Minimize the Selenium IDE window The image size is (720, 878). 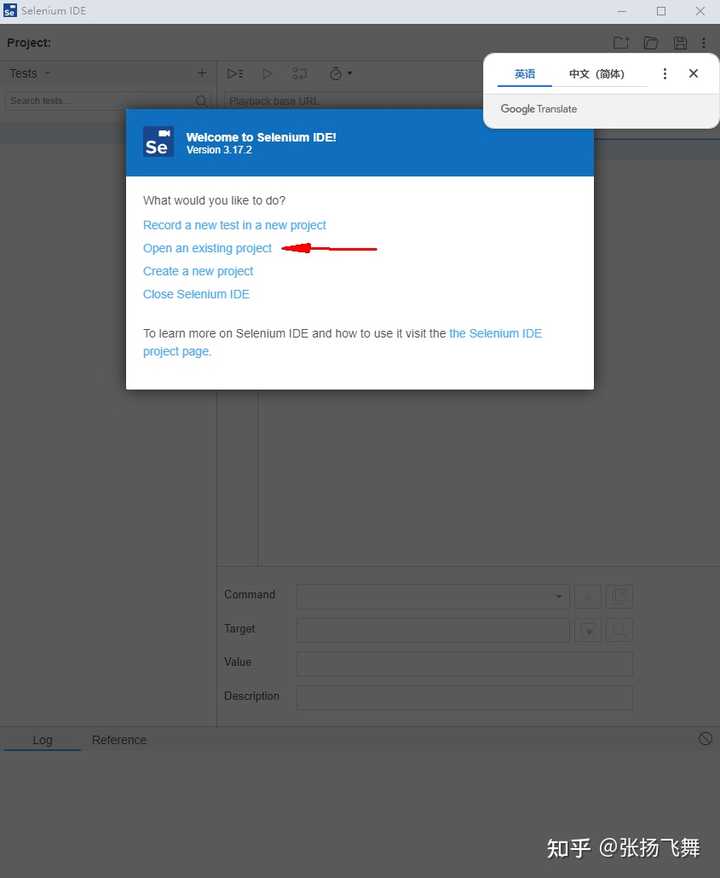(622, 11)
